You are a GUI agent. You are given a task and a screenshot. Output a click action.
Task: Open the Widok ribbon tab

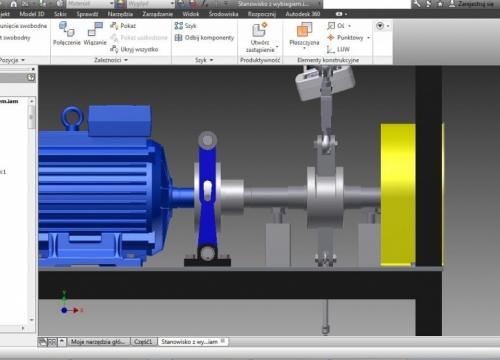click(x=191, y=14)
